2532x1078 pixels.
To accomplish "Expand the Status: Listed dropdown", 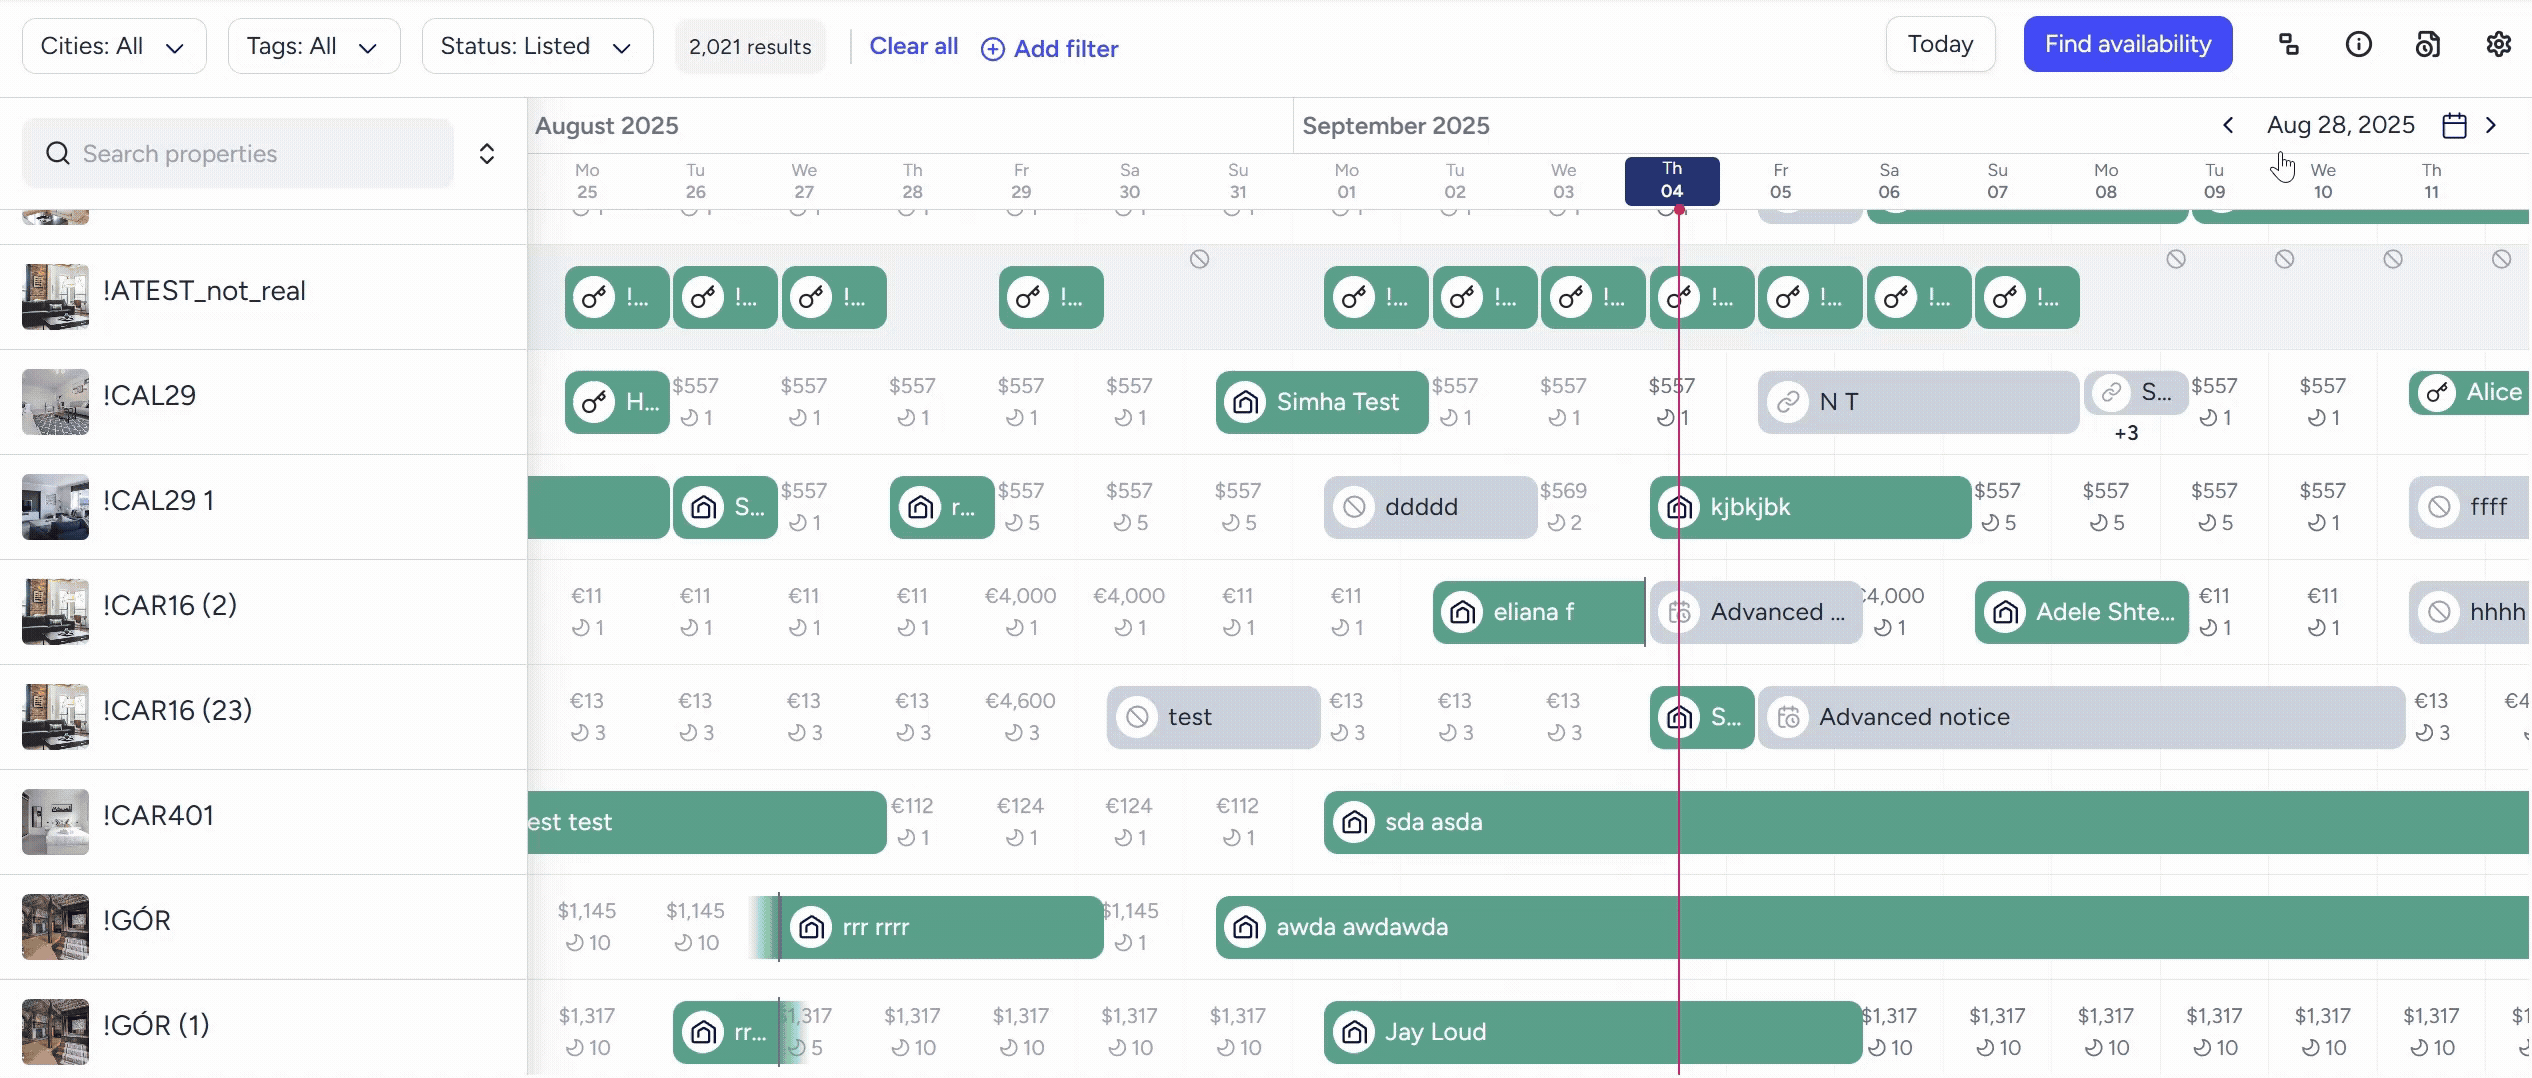I will click(x=536, y=45).
